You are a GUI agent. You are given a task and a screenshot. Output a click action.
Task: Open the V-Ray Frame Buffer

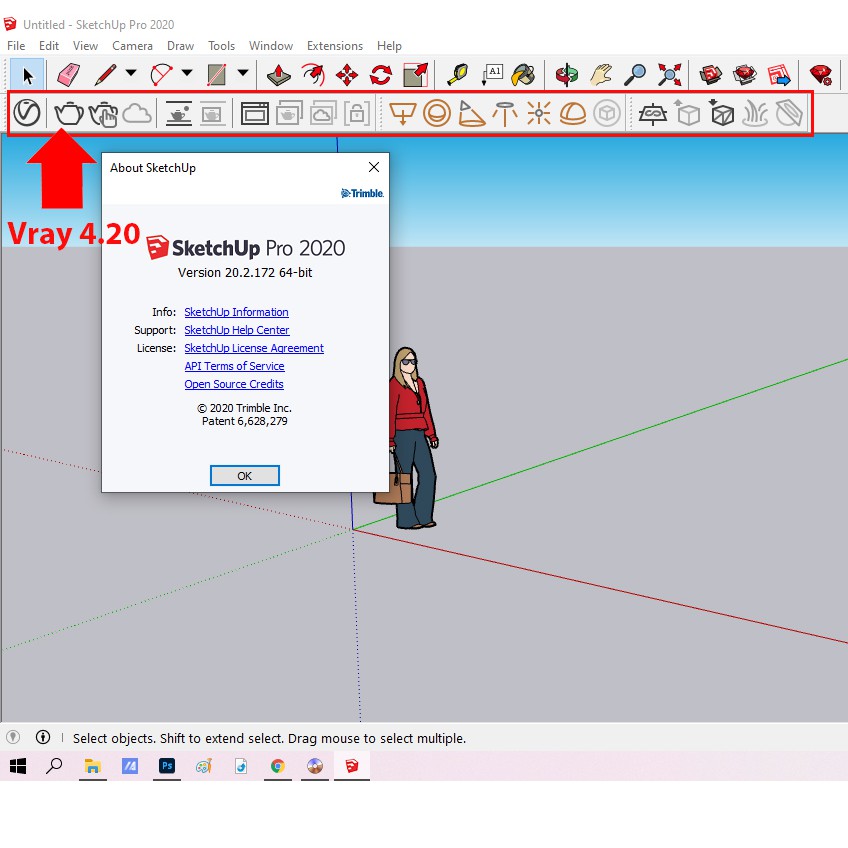tap(255, 113)
